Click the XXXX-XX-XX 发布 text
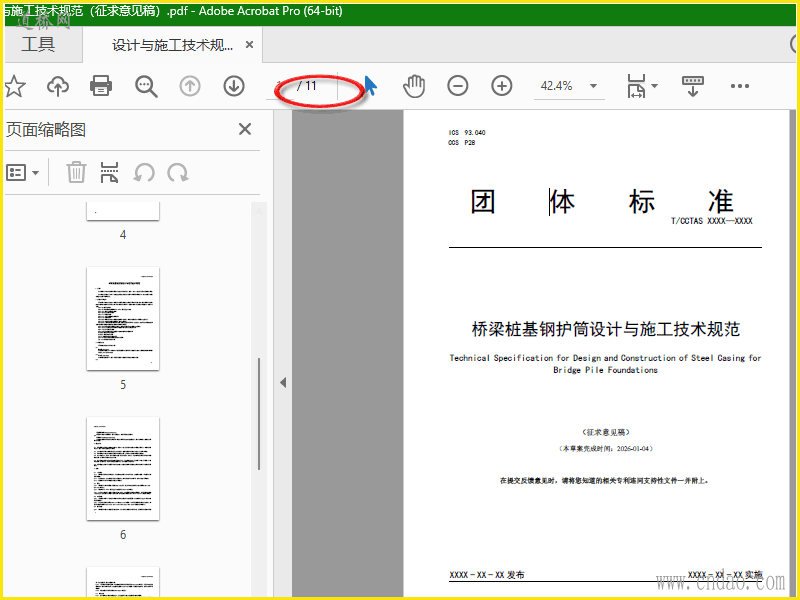This screenshot has height=600, width=800. tap(487, 574)
